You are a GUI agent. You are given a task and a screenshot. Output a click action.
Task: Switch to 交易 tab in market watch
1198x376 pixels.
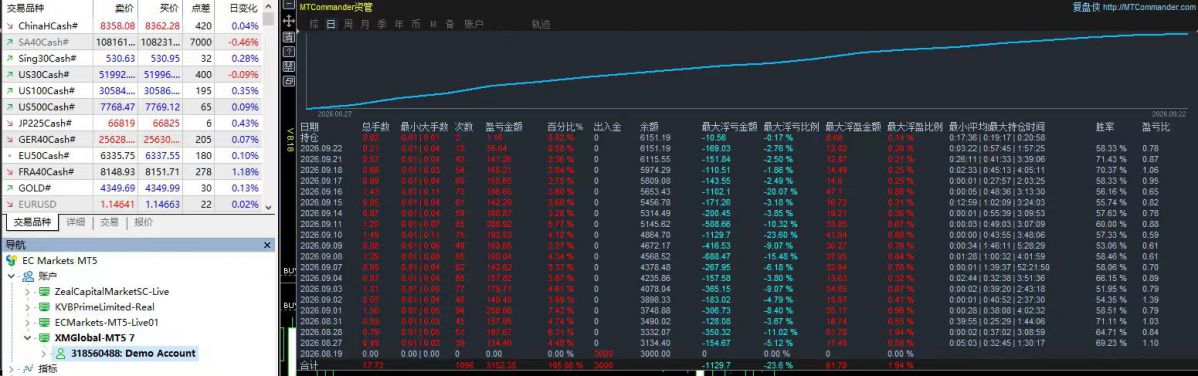109,222
